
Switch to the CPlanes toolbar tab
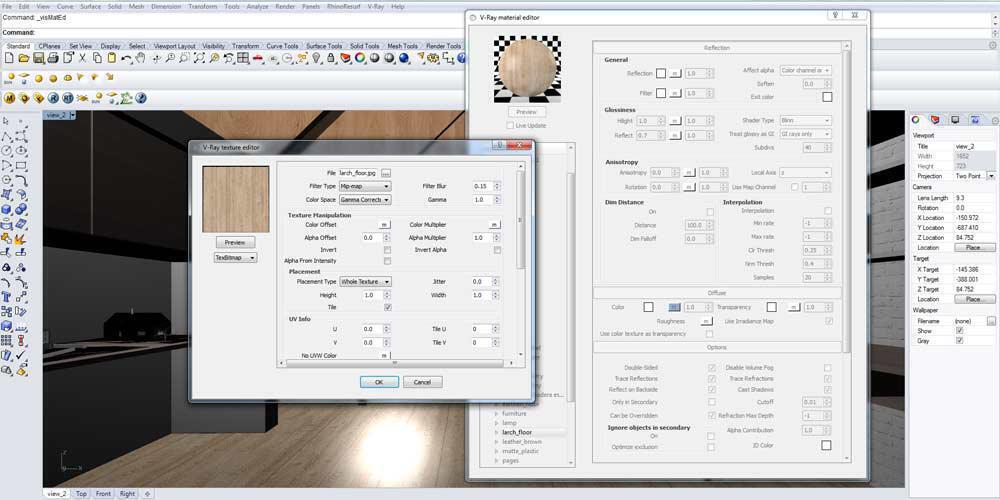point(49,46)
